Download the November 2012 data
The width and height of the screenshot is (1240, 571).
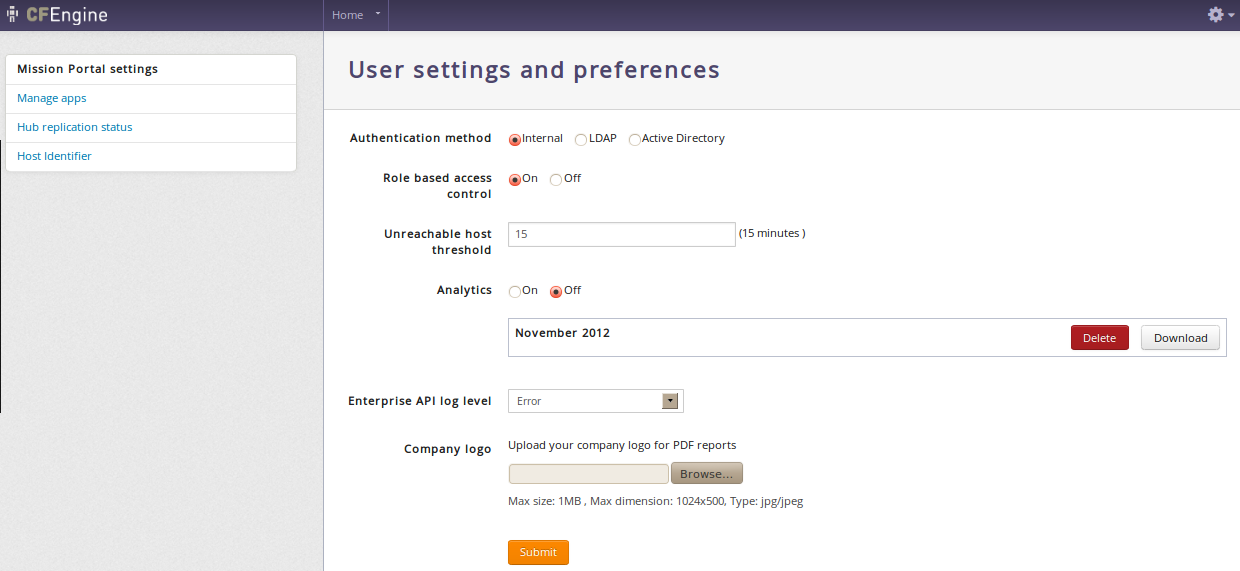click(x=1181, y=338)
